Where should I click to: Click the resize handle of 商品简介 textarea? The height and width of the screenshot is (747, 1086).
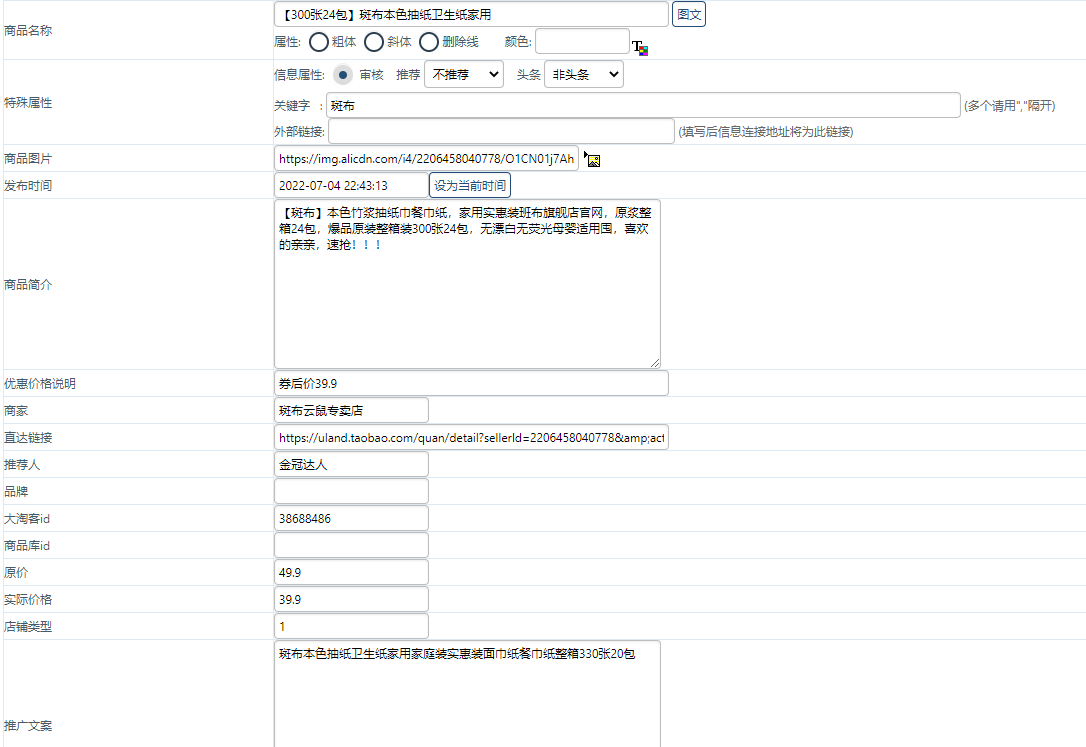[655, 363]
